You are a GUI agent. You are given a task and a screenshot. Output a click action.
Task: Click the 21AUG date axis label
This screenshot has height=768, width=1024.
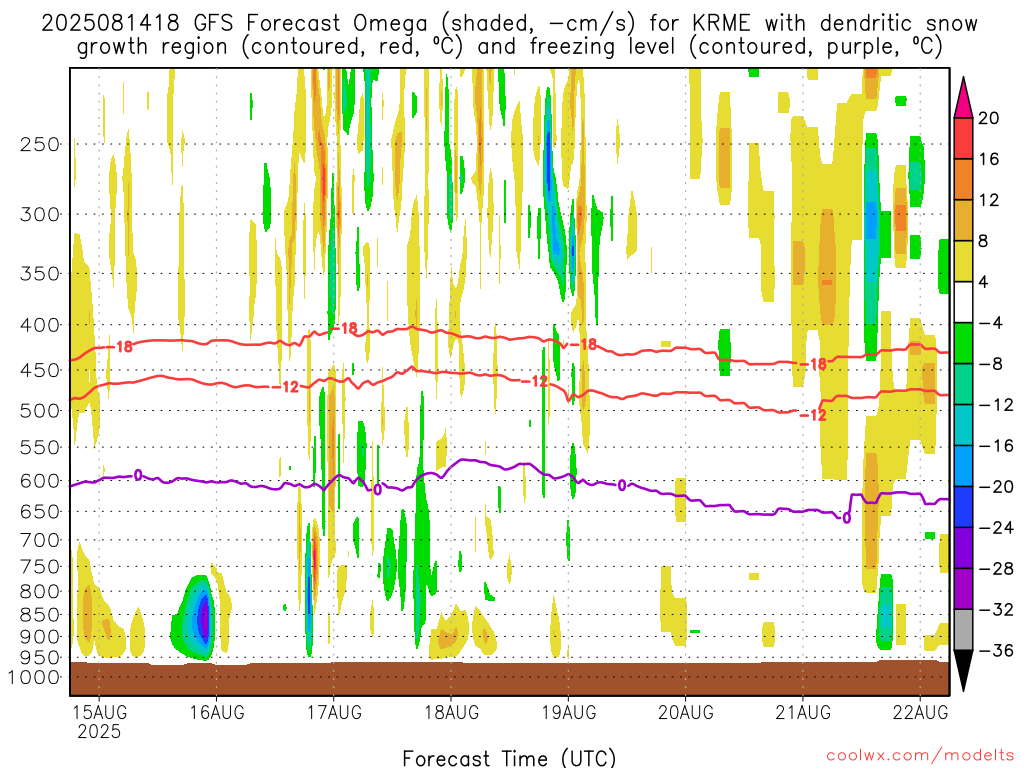803,712
